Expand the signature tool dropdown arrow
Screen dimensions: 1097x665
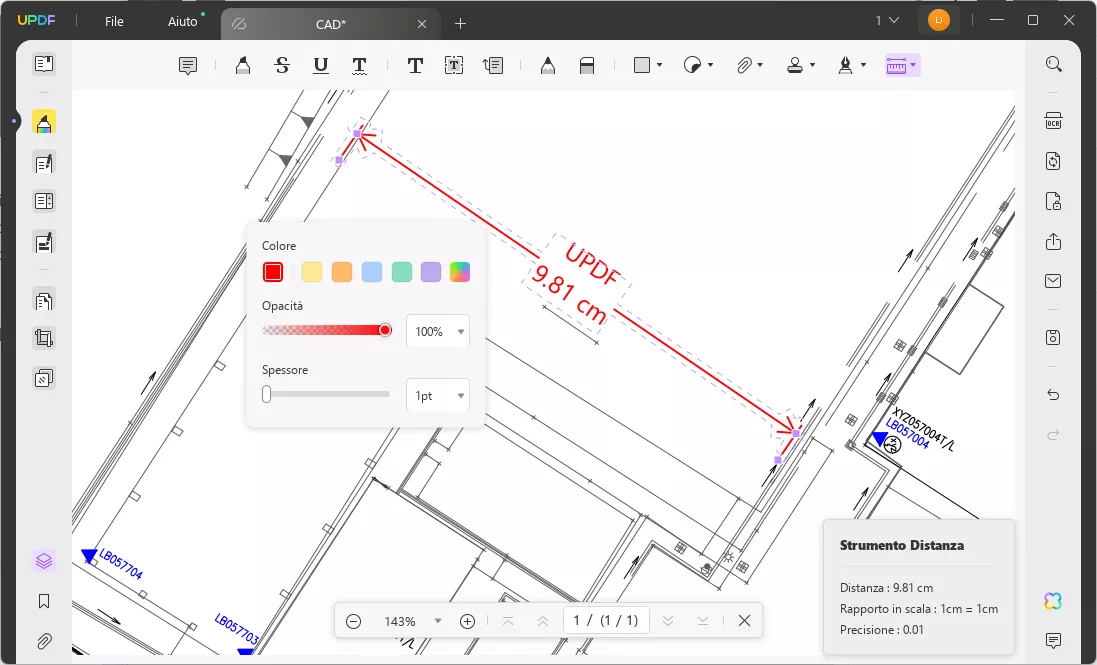coord(863,65)
